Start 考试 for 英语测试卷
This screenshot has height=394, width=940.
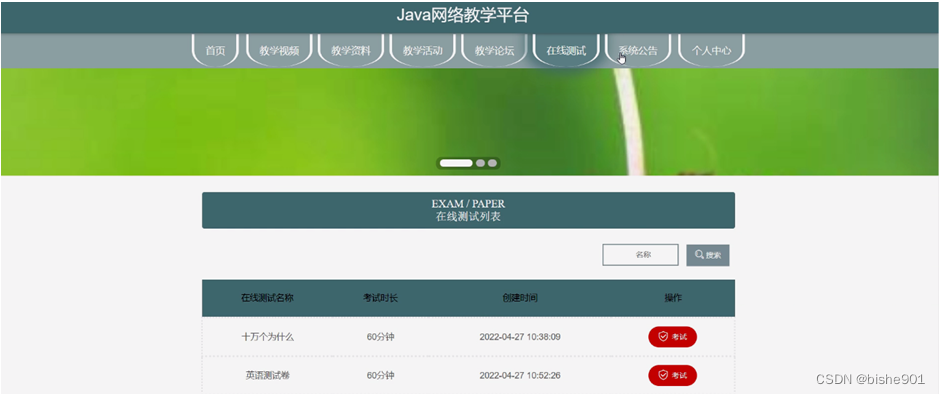[673, 375]
